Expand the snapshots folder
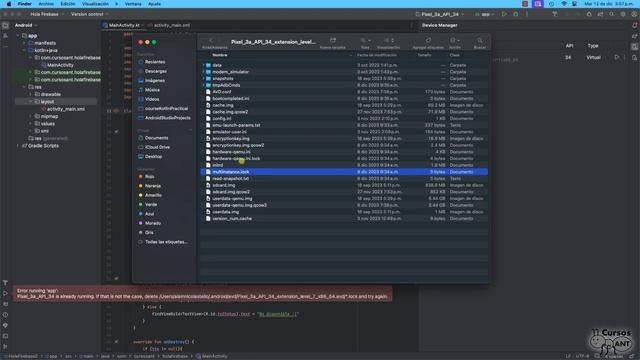The height and width of the screenshot is (360, 640). point(203,78)
